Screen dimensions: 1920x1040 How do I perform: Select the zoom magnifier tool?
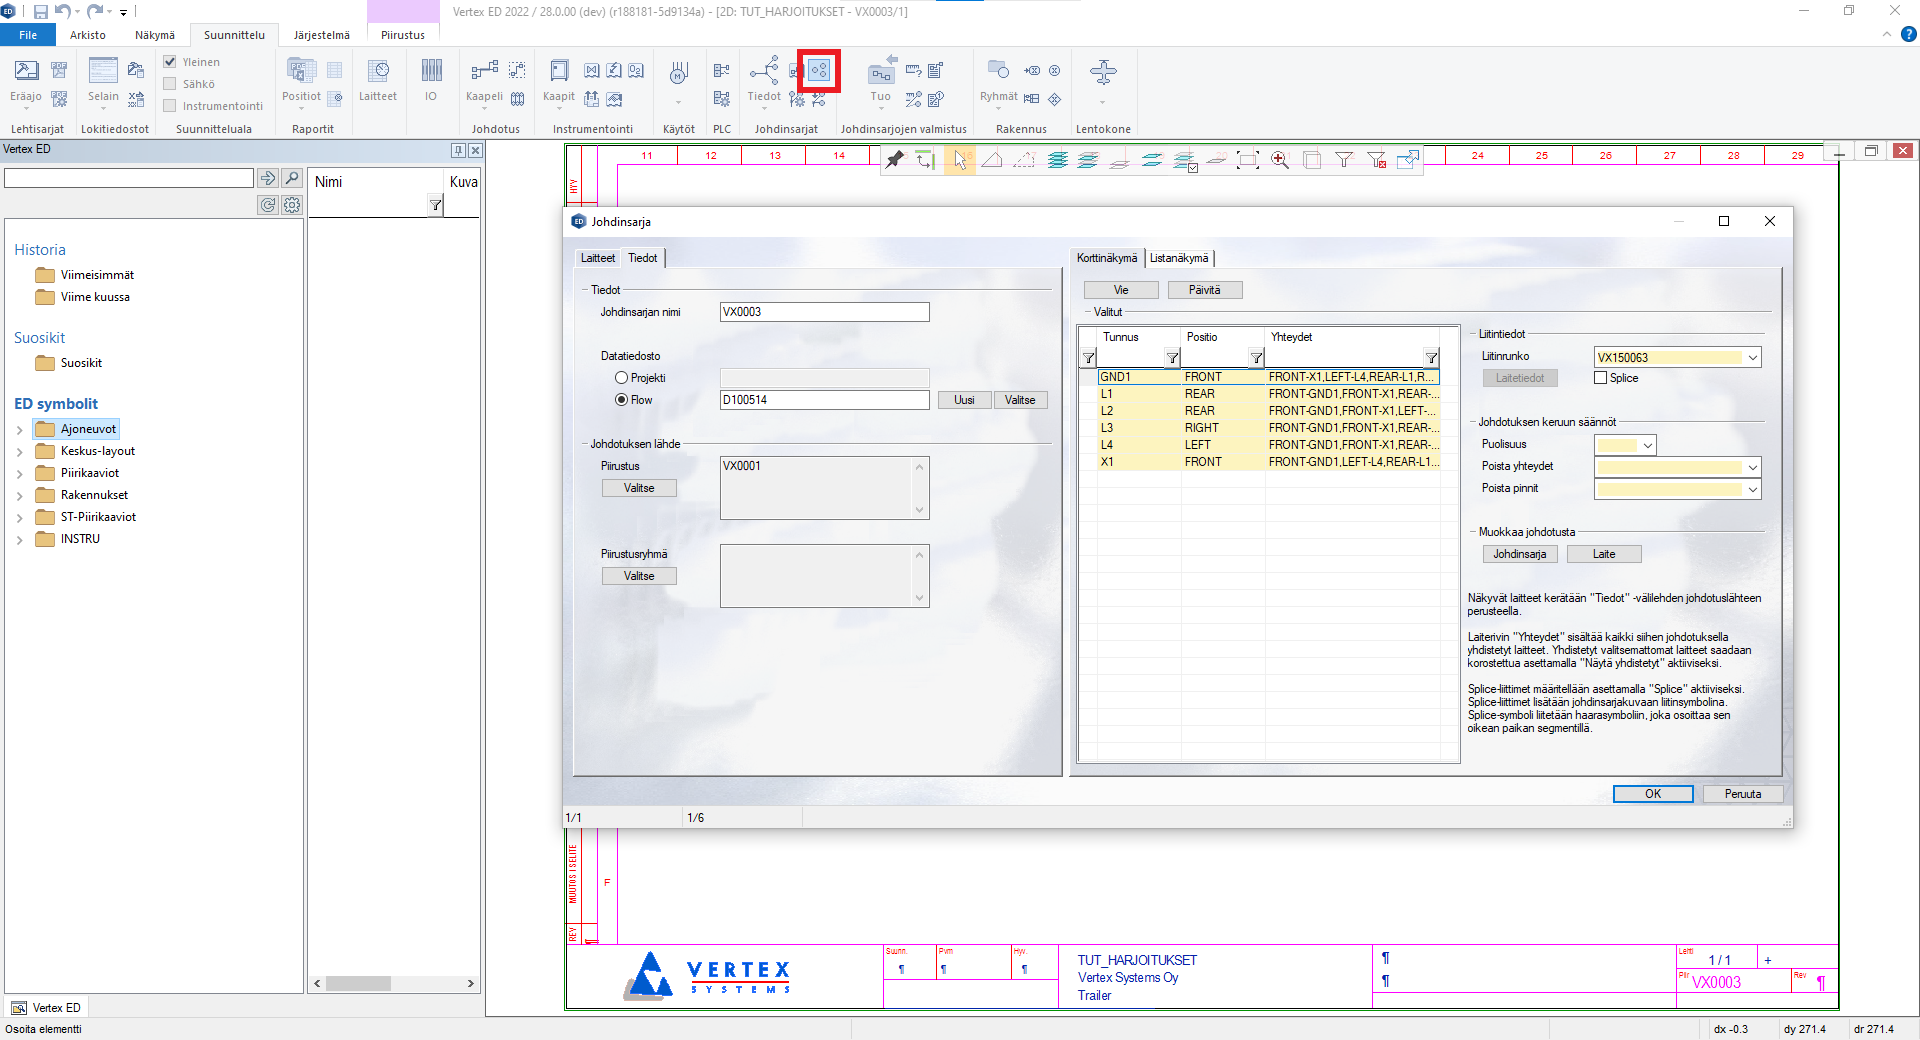pos(1279,160)
